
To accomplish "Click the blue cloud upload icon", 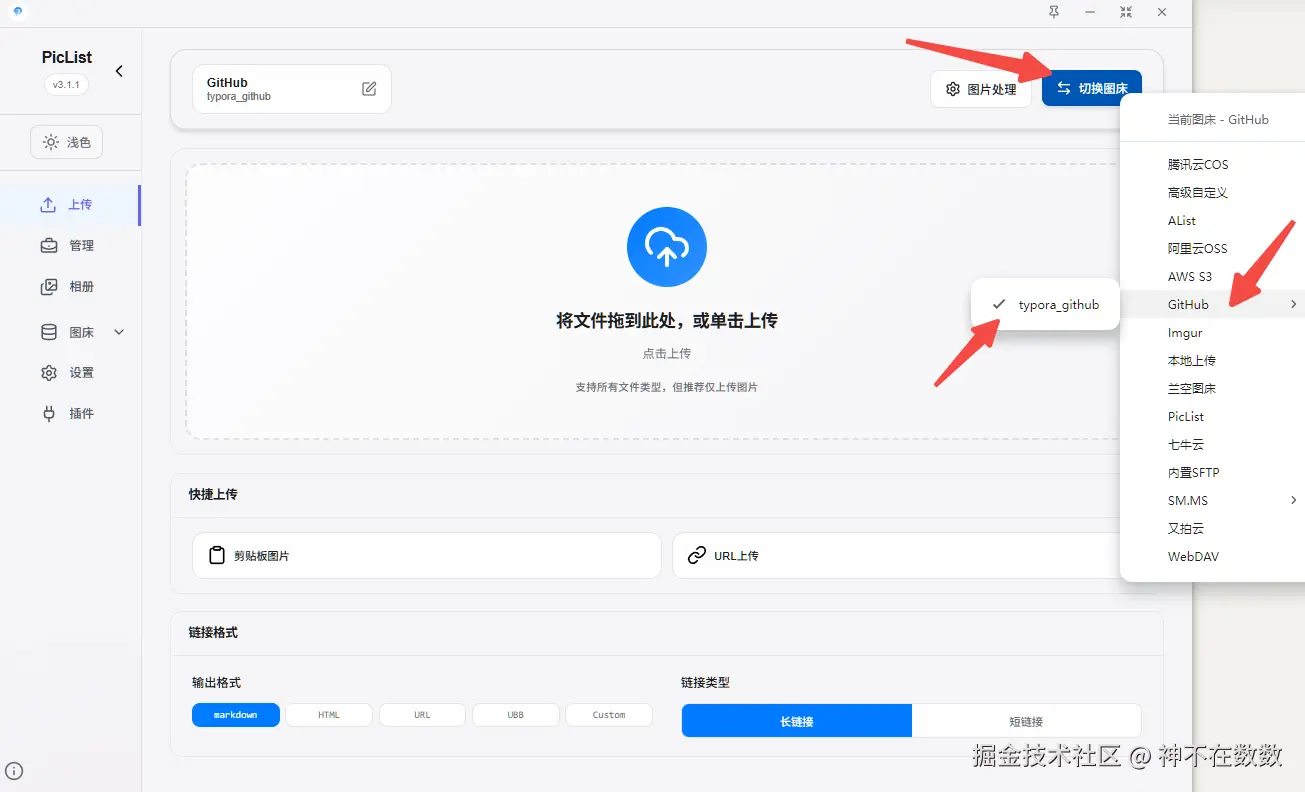I will click(667, 247).
